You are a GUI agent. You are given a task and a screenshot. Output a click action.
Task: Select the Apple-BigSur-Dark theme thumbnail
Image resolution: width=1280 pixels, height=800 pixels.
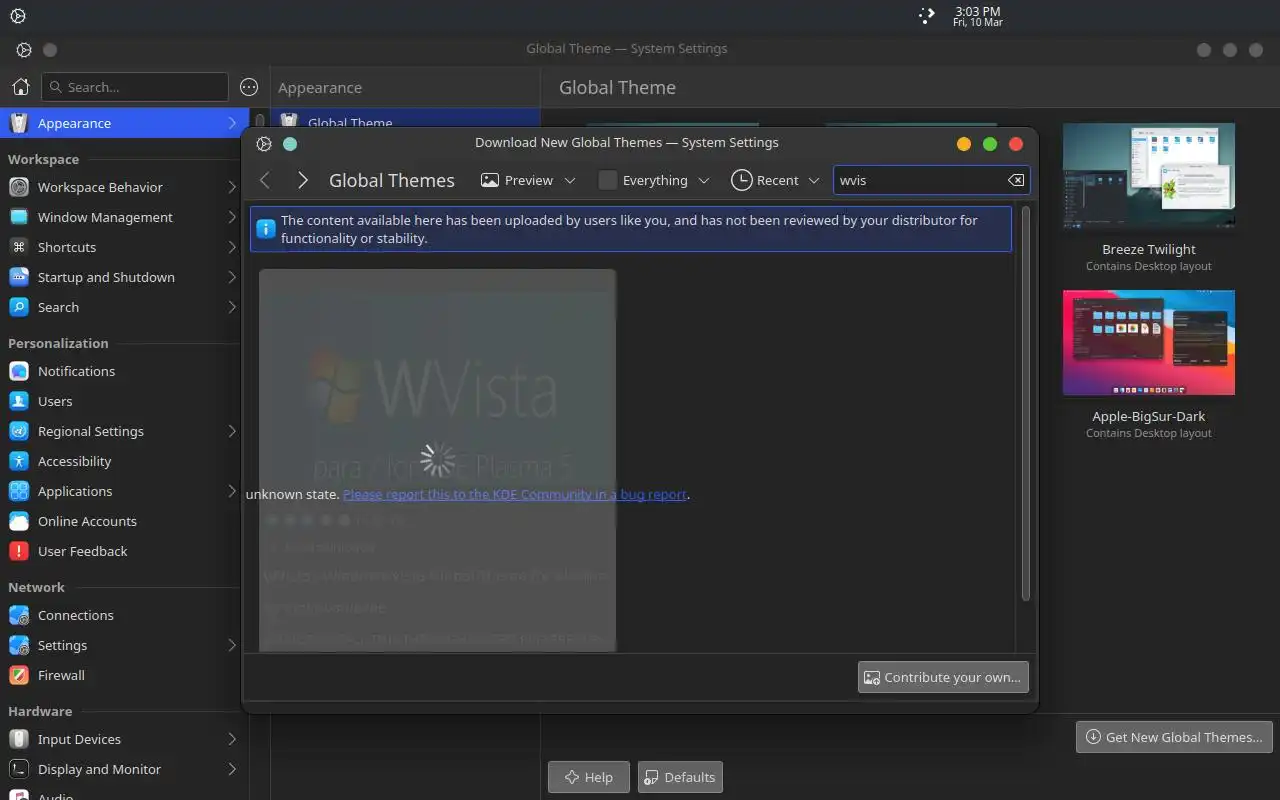pyautogui.click(x=1149, y=342)
